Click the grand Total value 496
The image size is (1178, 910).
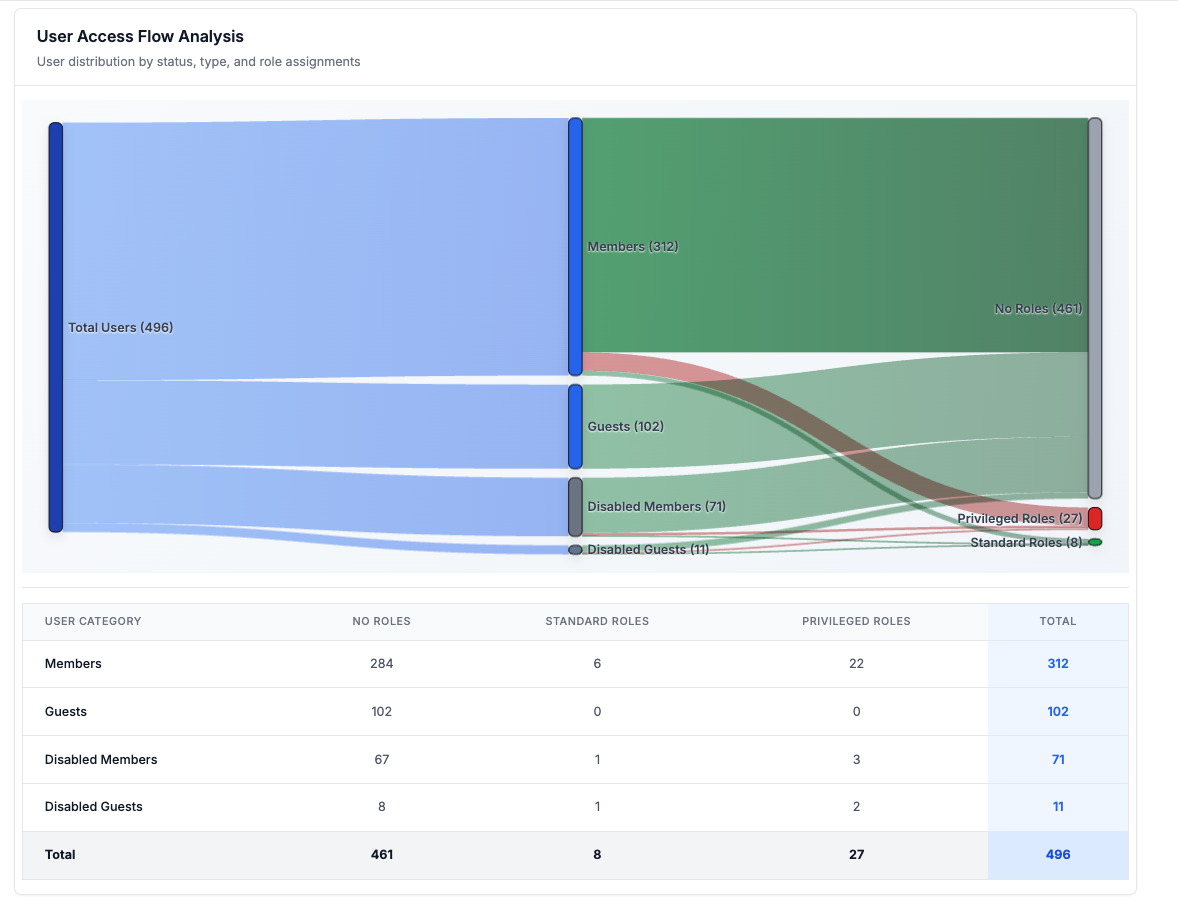(1058, 855)
